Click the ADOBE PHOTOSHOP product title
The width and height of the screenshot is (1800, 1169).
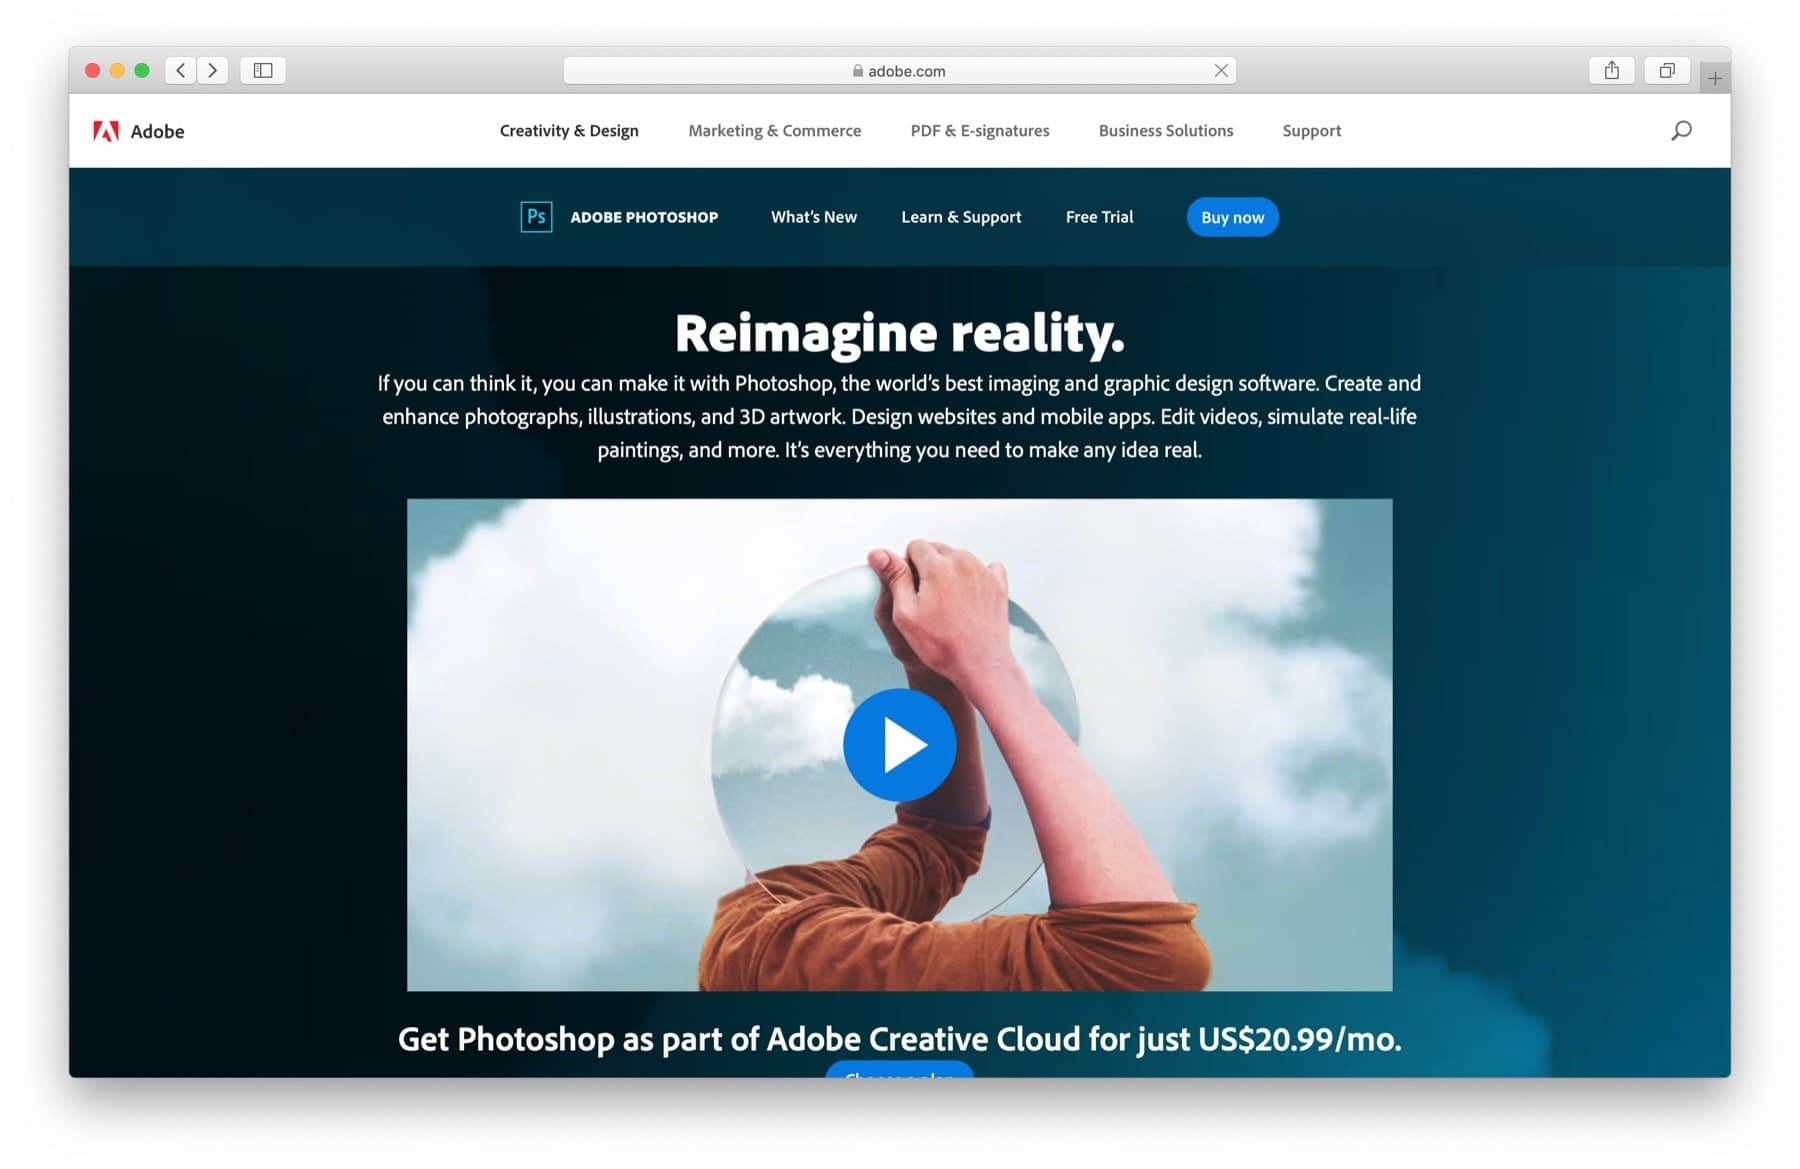click(x=644, y=217)
